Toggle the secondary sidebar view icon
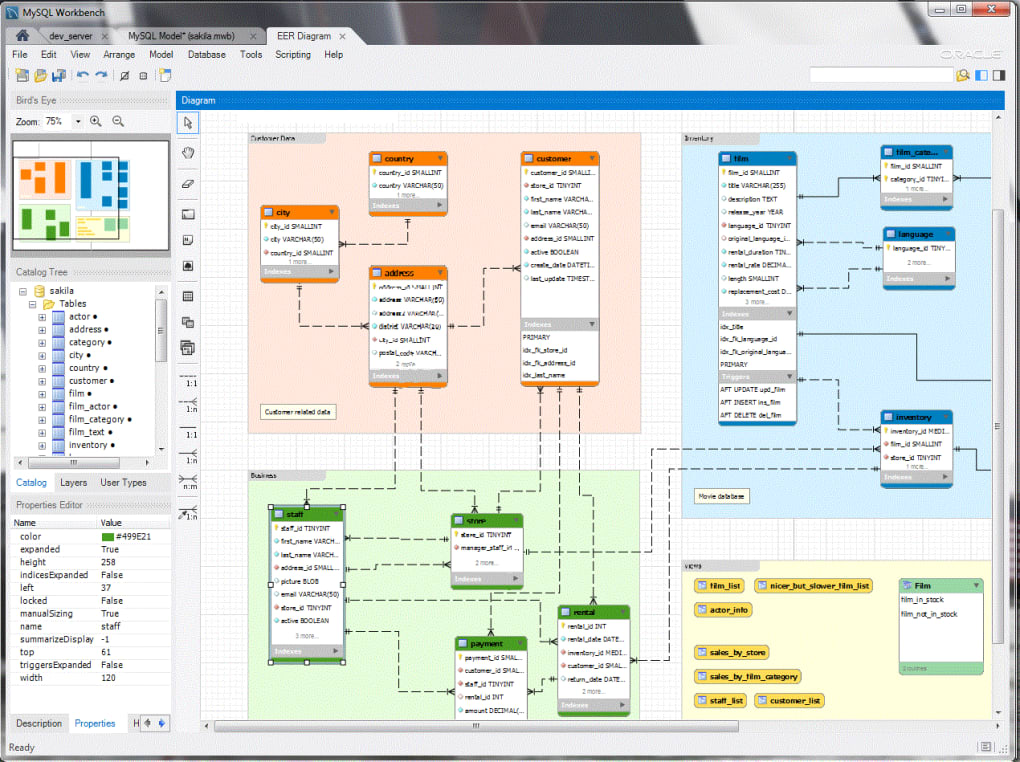The image size is (1020, 762). pyautogui.click(x=998, y=75)
